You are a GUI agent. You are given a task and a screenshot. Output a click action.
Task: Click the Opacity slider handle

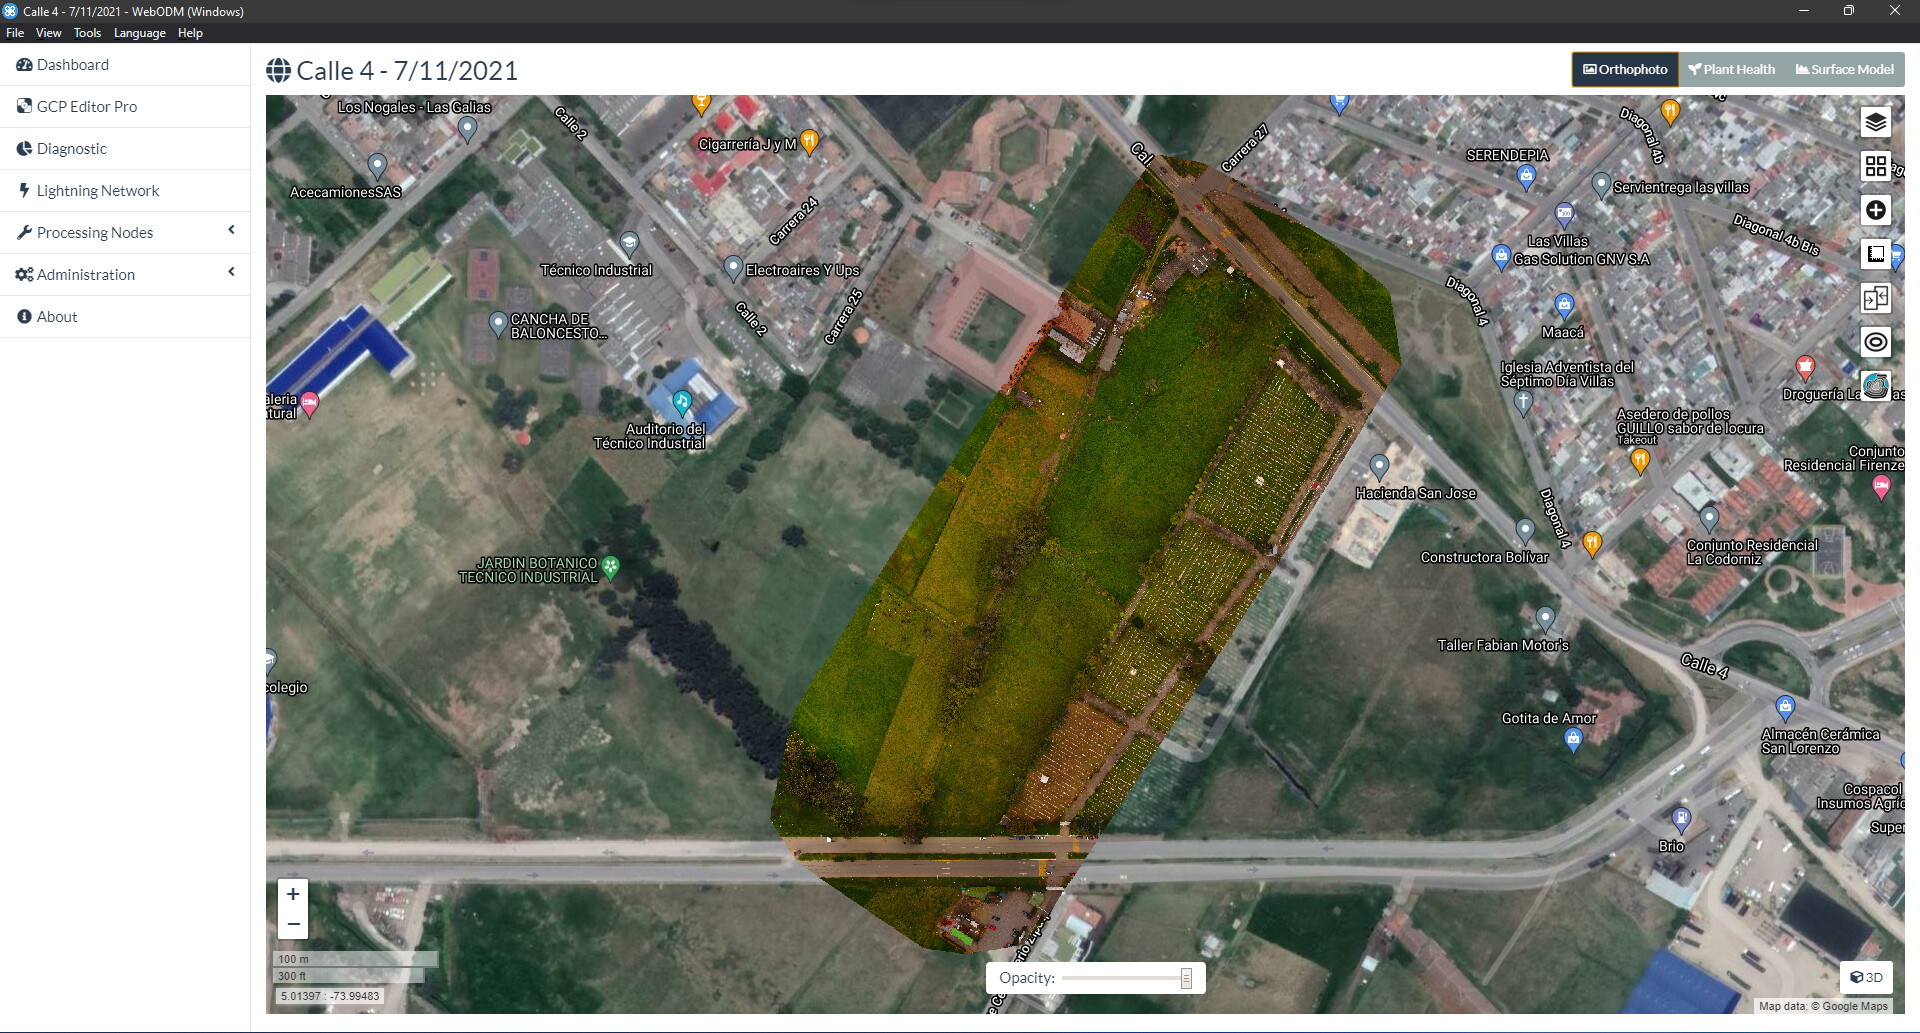point(1186,978)
